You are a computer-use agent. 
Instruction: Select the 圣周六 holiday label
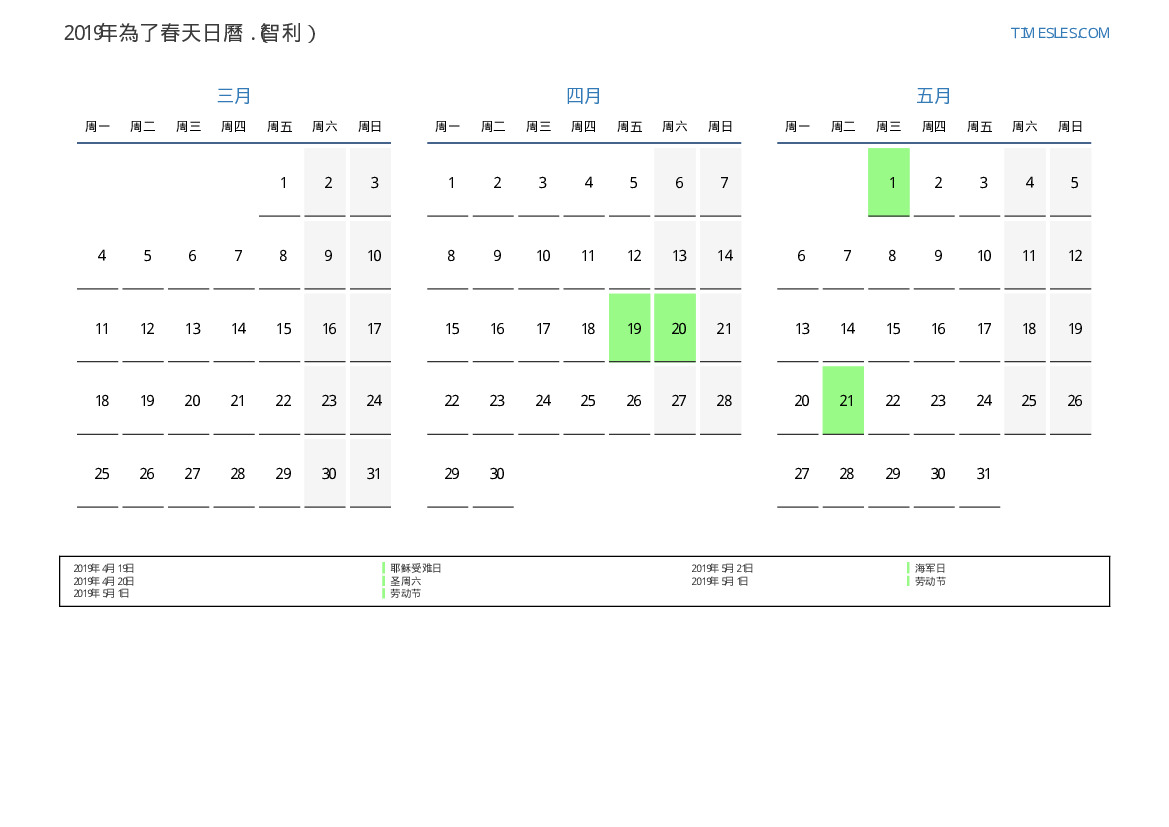[405, 581]
